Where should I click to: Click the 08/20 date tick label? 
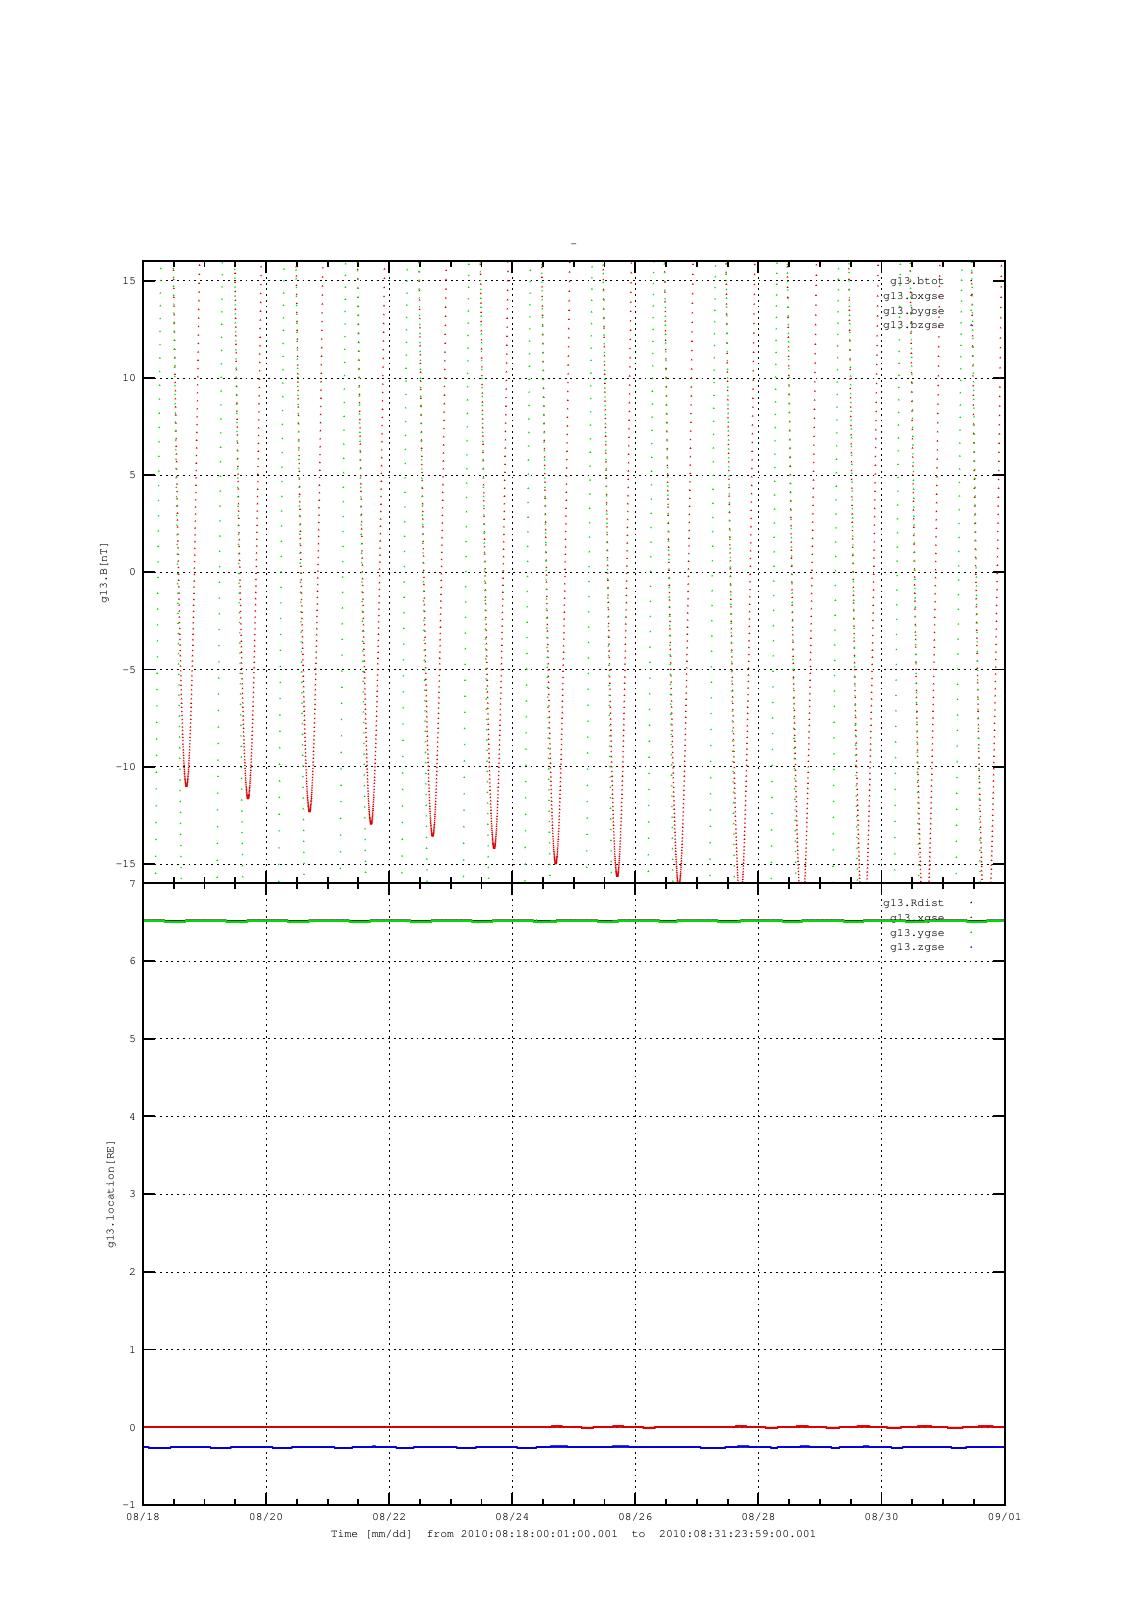coord(266,1516)
